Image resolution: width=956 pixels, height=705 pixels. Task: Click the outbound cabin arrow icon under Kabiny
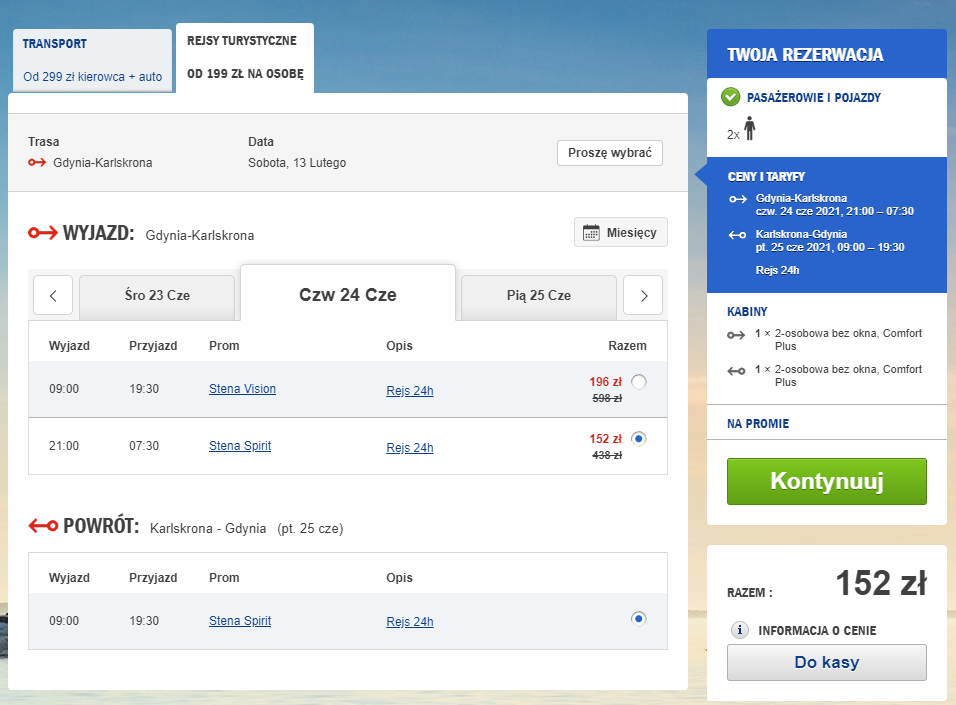pyautogui.click(x=737, y=334)
